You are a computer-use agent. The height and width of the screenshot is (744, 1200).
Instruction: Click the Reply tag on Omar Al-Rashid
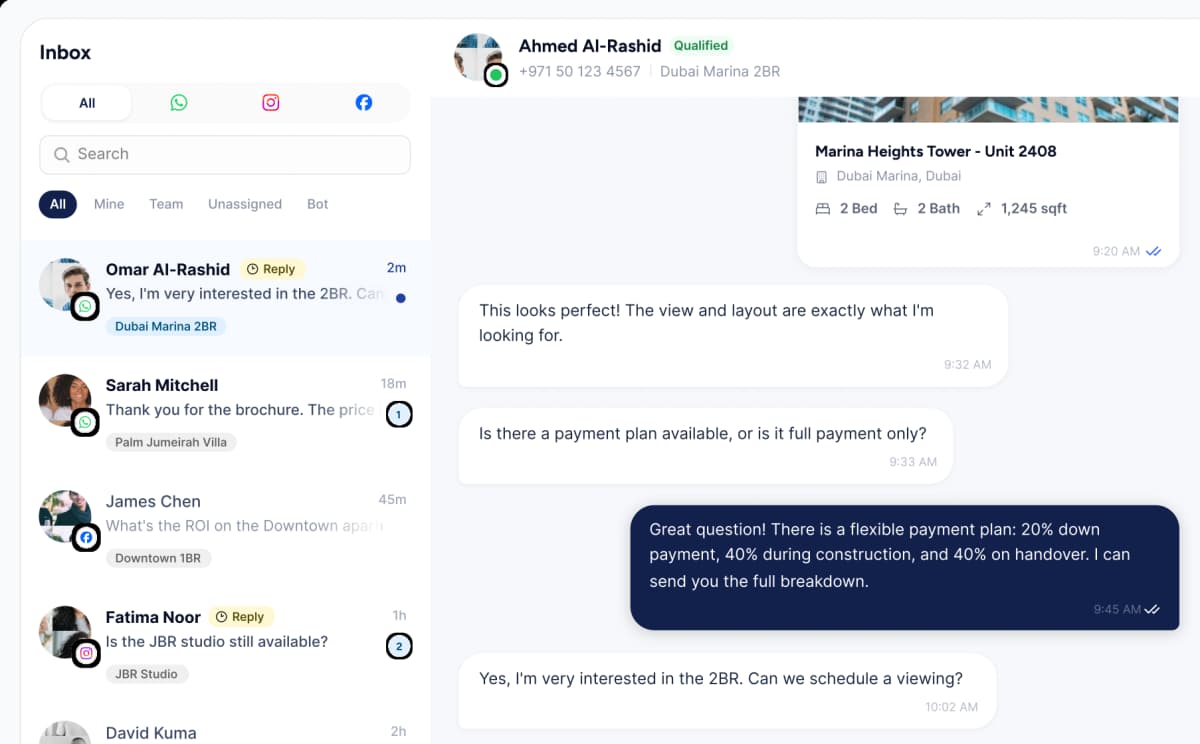272,269
